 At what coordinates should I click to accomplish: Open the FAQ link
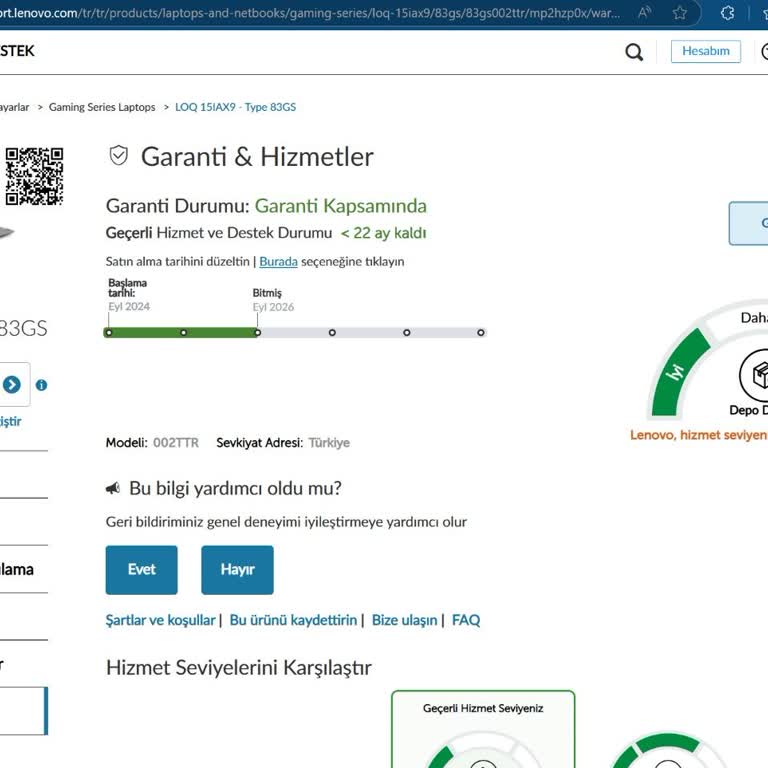(466, 620)
